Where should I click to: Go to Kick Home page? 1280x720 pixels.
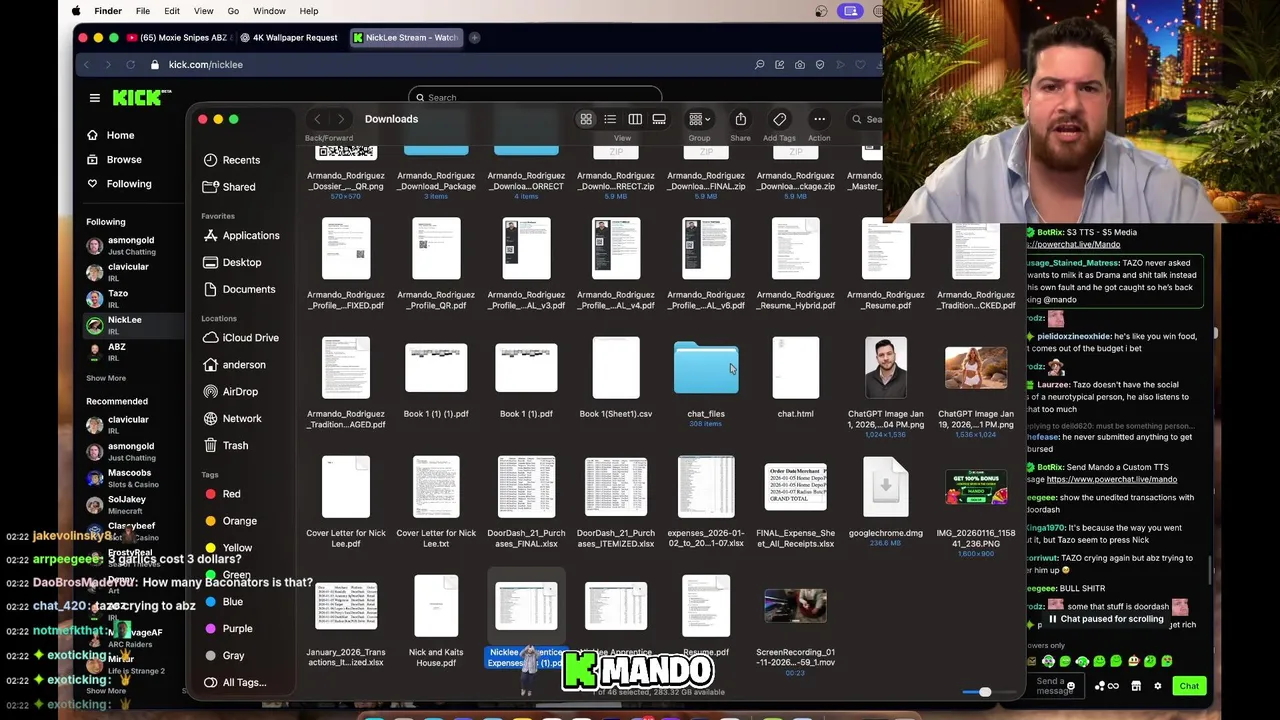111,136
